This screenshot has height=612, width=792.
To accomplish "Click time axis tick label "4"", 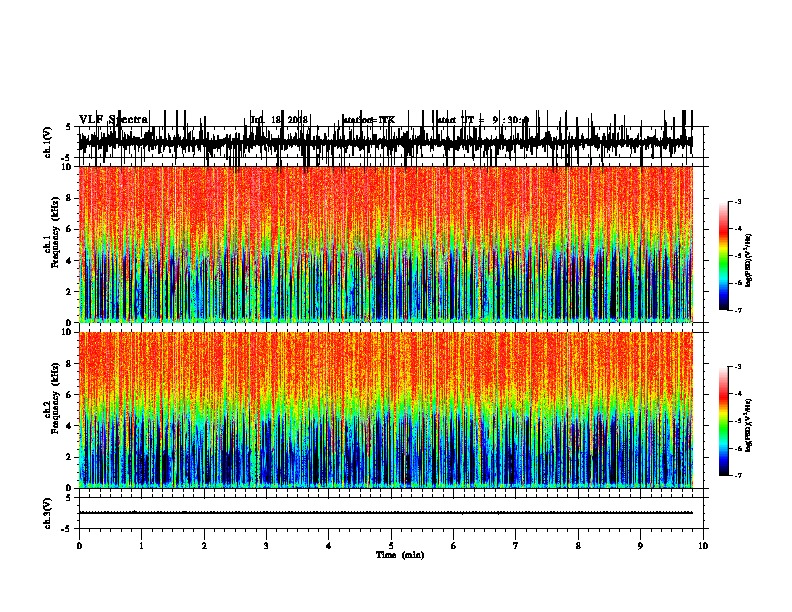I will (x=329, y=546).
